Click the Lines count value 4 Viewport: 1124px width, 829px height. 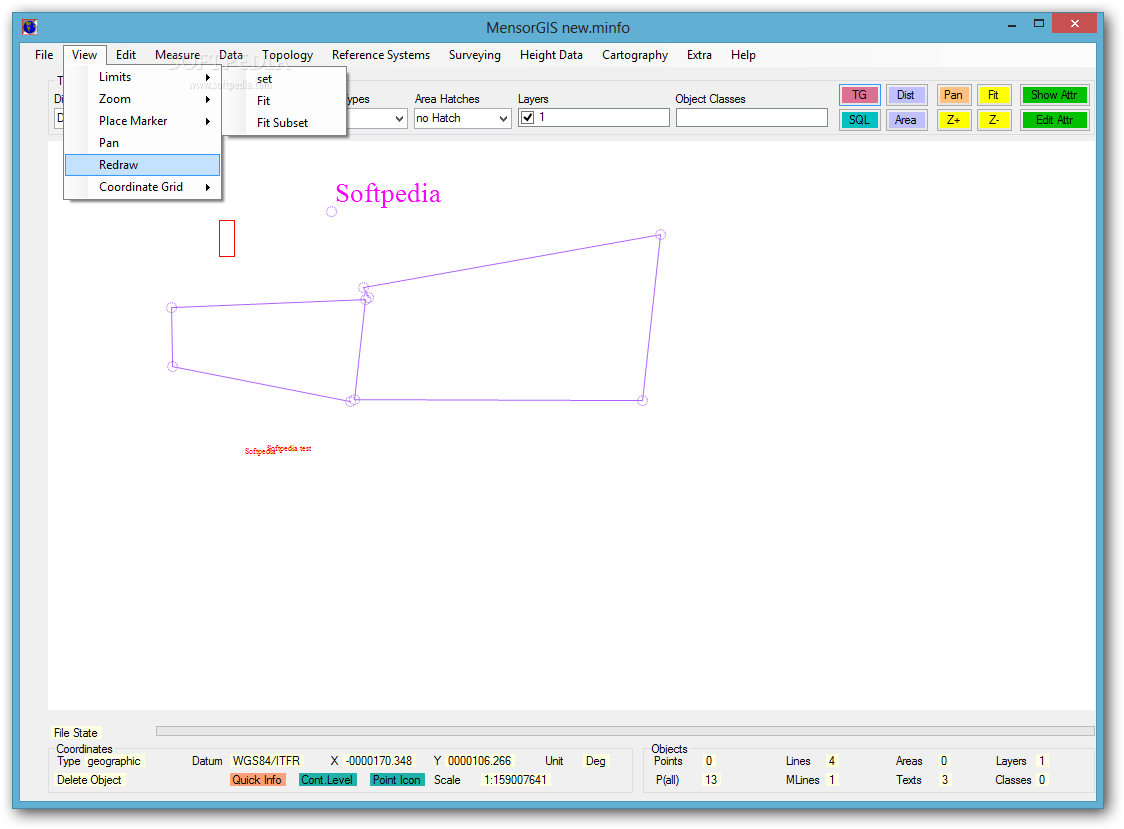[832, 761]
